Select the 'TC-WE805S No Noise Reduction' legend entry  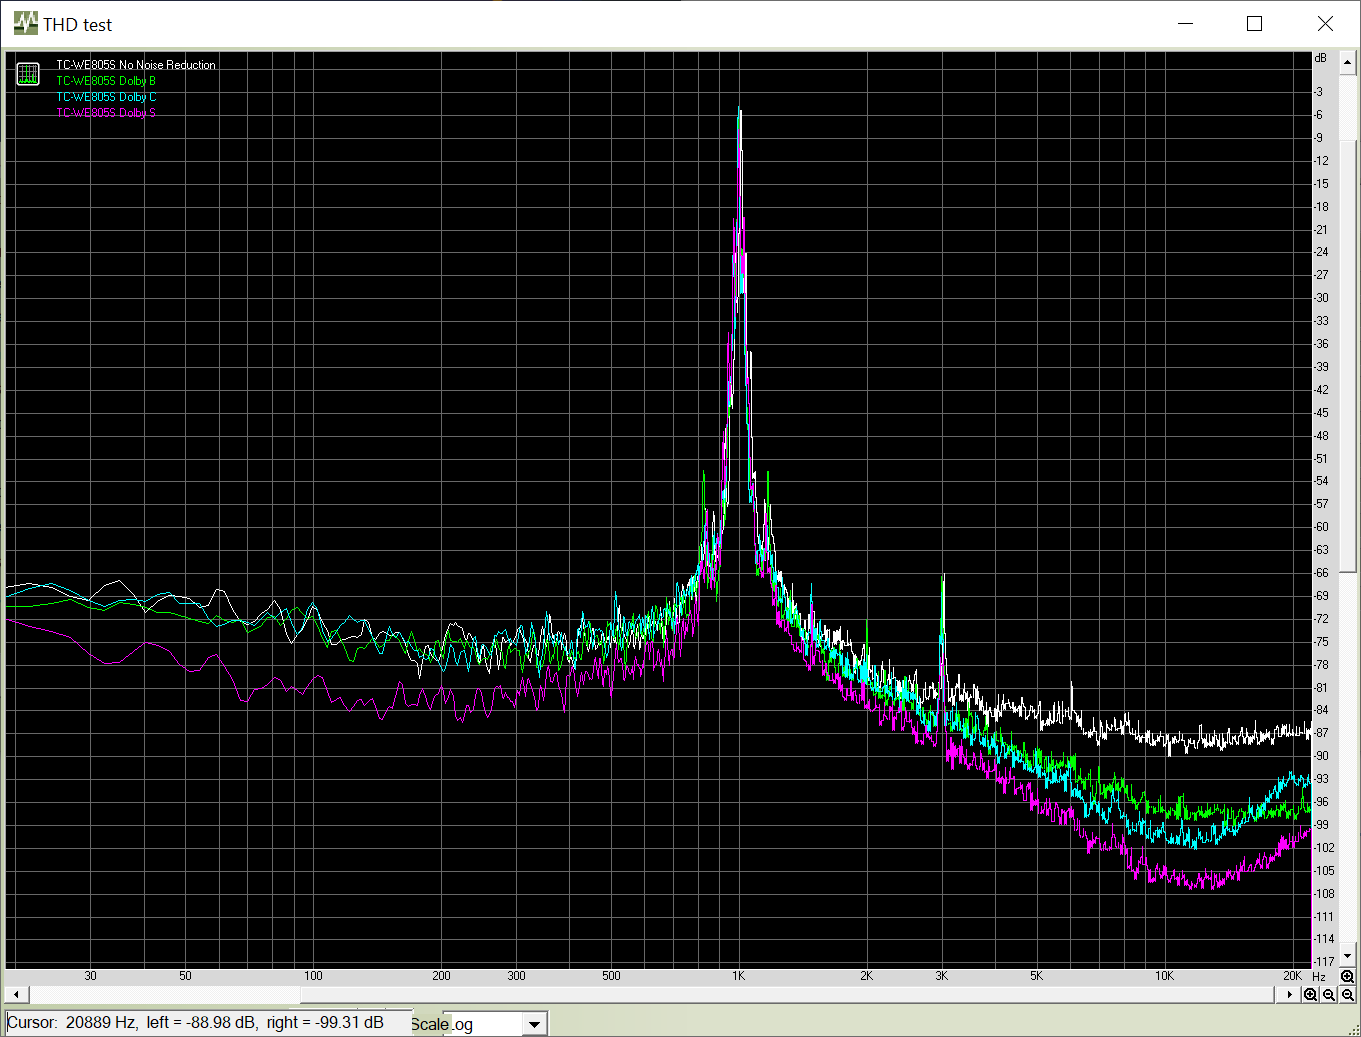pos(136,65)
